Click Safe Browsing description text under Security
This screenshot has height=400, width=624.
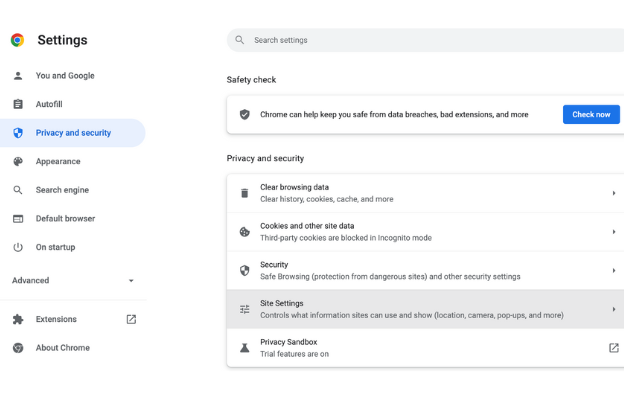[390, 277]
